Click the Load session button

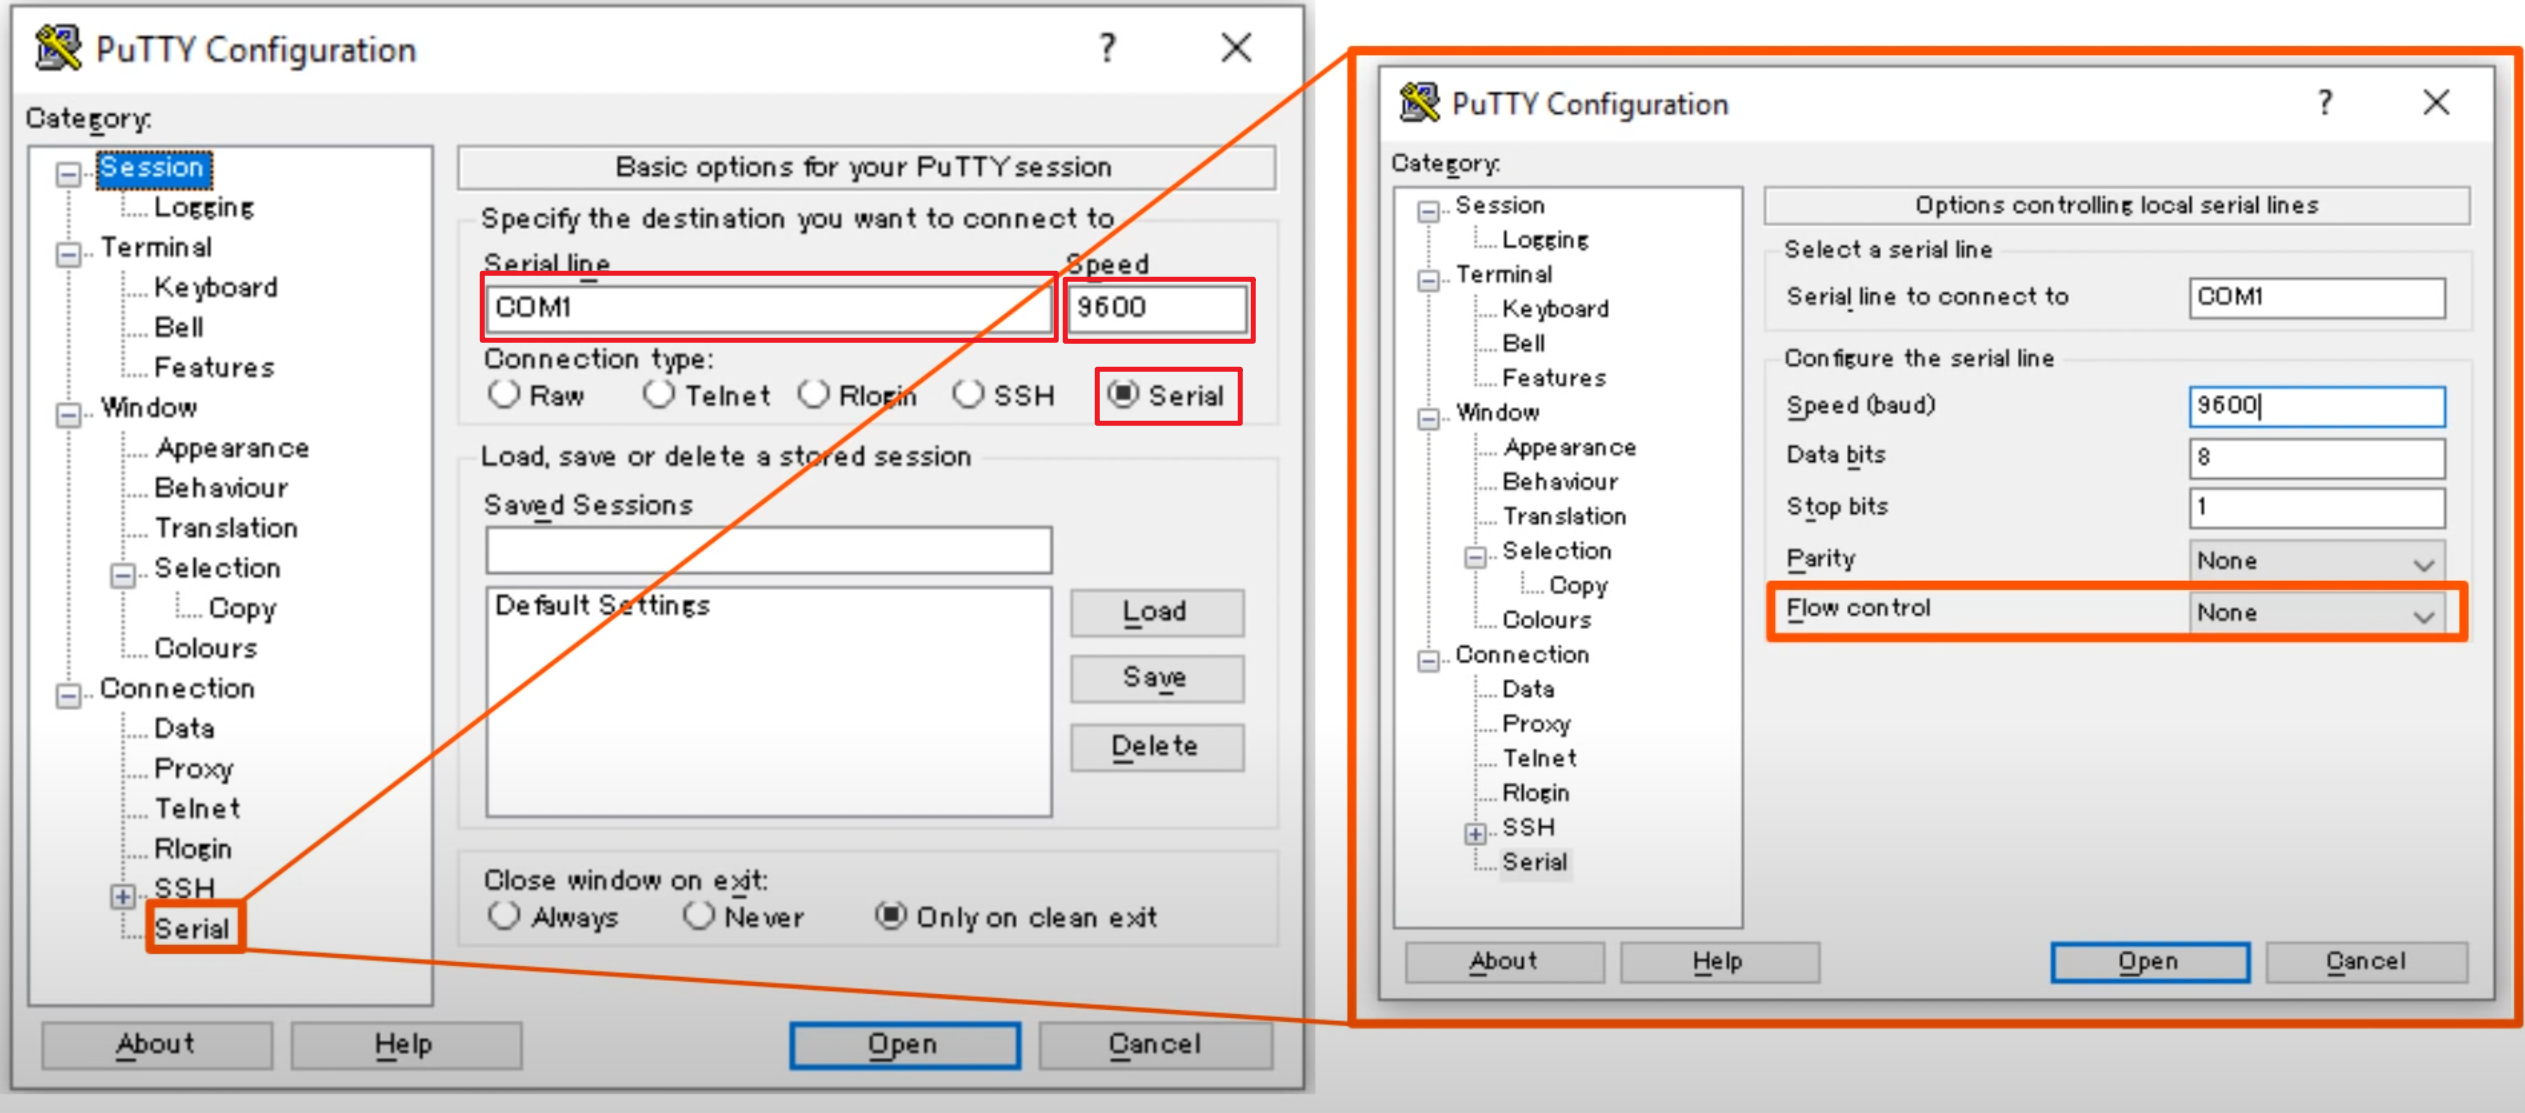pyautogui.click(x=1156, y=611)
